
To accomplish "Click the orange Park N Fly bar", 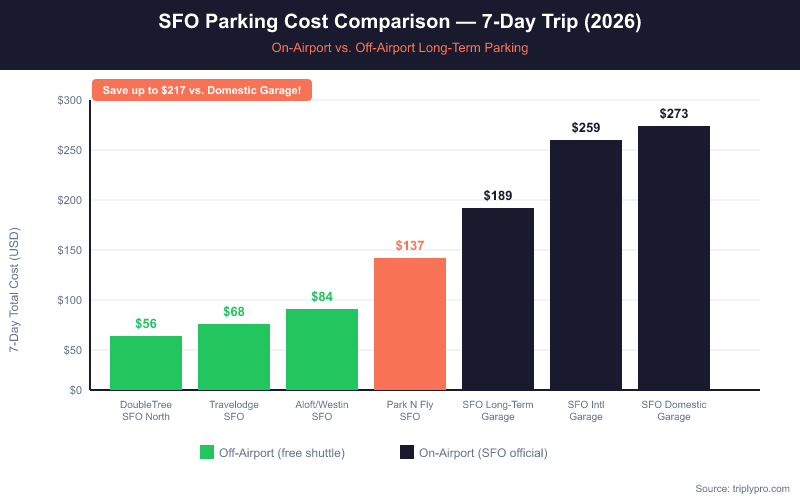I will (410, 324).
